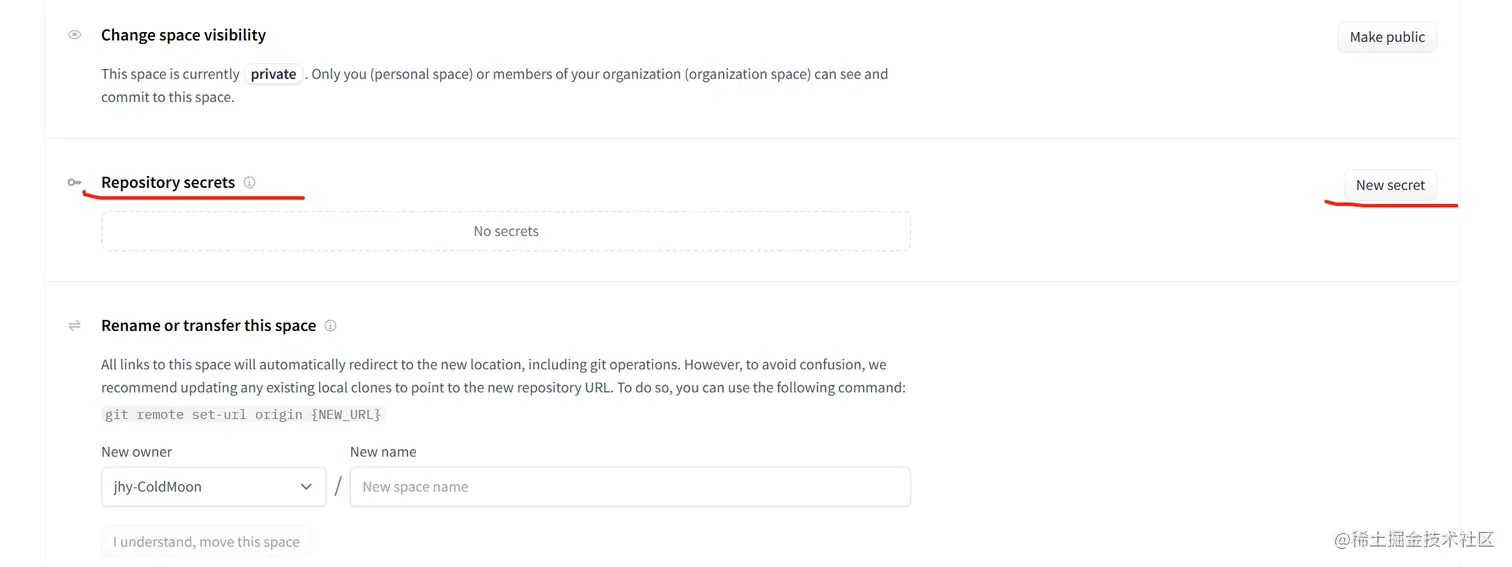The image size is (1512, 567).
Task: Click the key icon beside Repository secrets
Action: pos(74,183)
